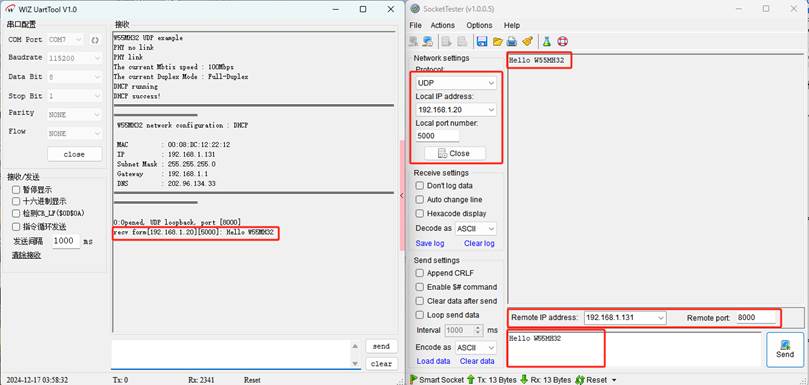Click the SocketTester Send button

785,349
